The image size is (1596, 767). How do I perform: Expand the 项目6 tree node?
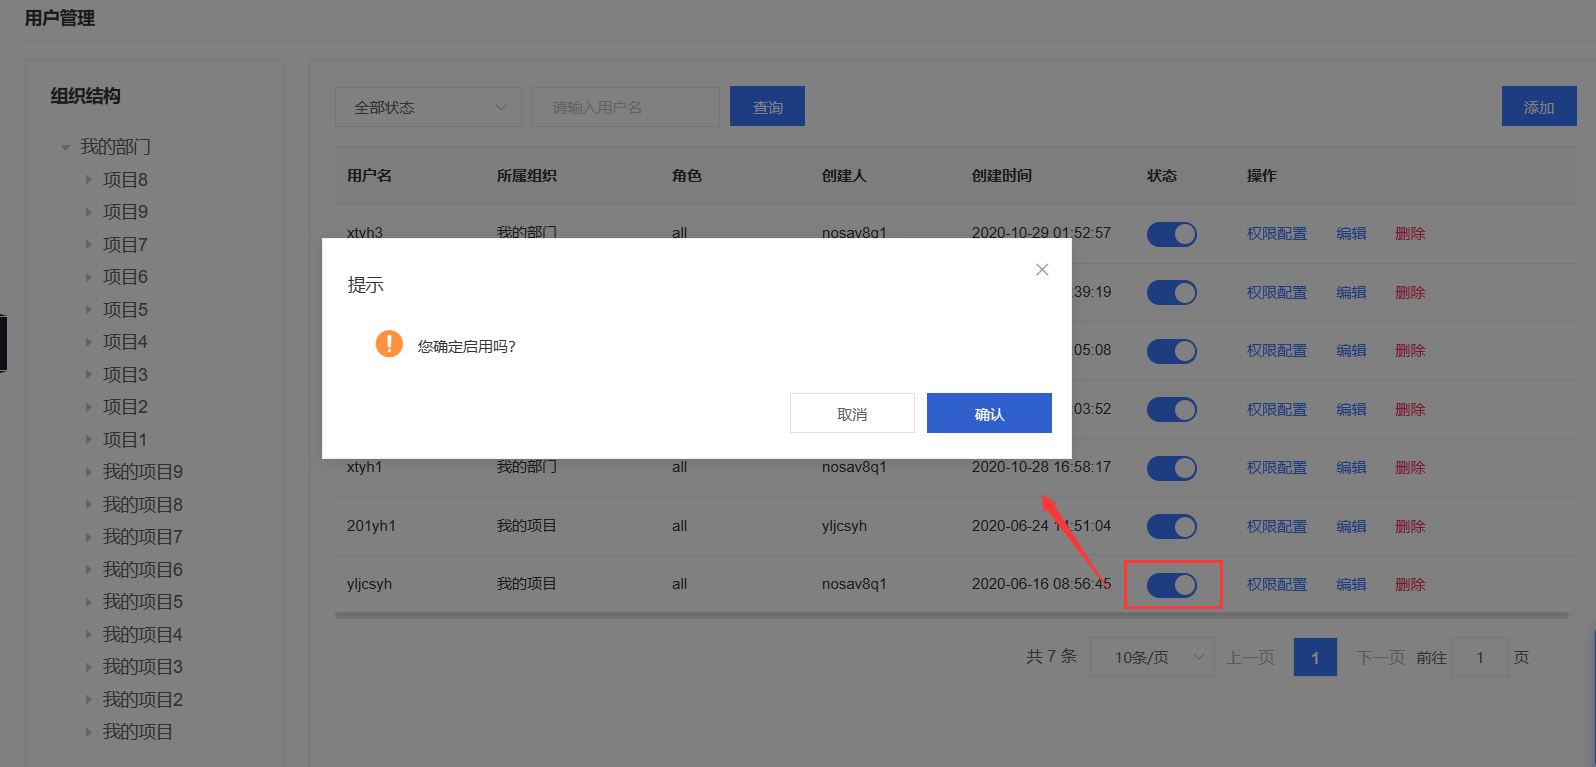click(88, 277)
